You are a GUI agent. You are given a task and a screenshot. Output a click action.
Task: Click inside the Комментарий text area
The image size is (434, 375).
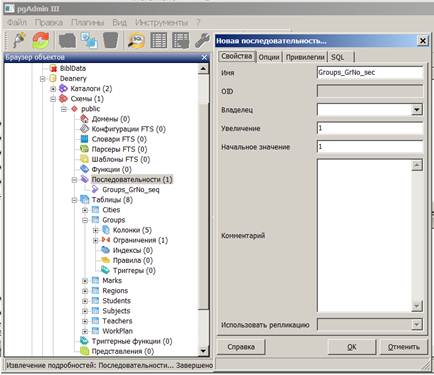pos(364,235)
